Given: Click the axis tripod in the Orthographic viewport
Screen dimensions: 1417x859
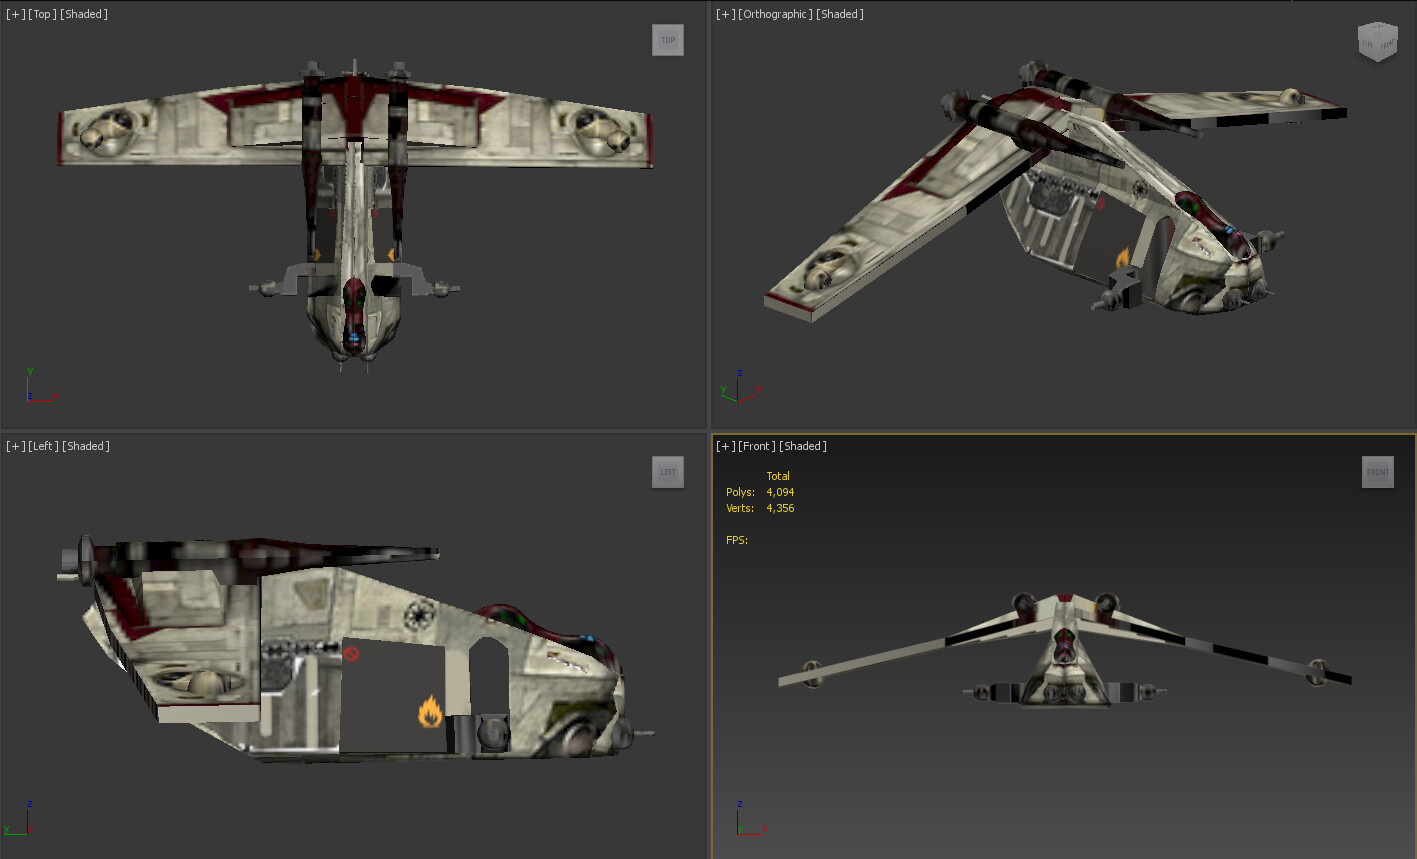Looking at the screenshot, I should pyautogui.click(x=740, y=386).
